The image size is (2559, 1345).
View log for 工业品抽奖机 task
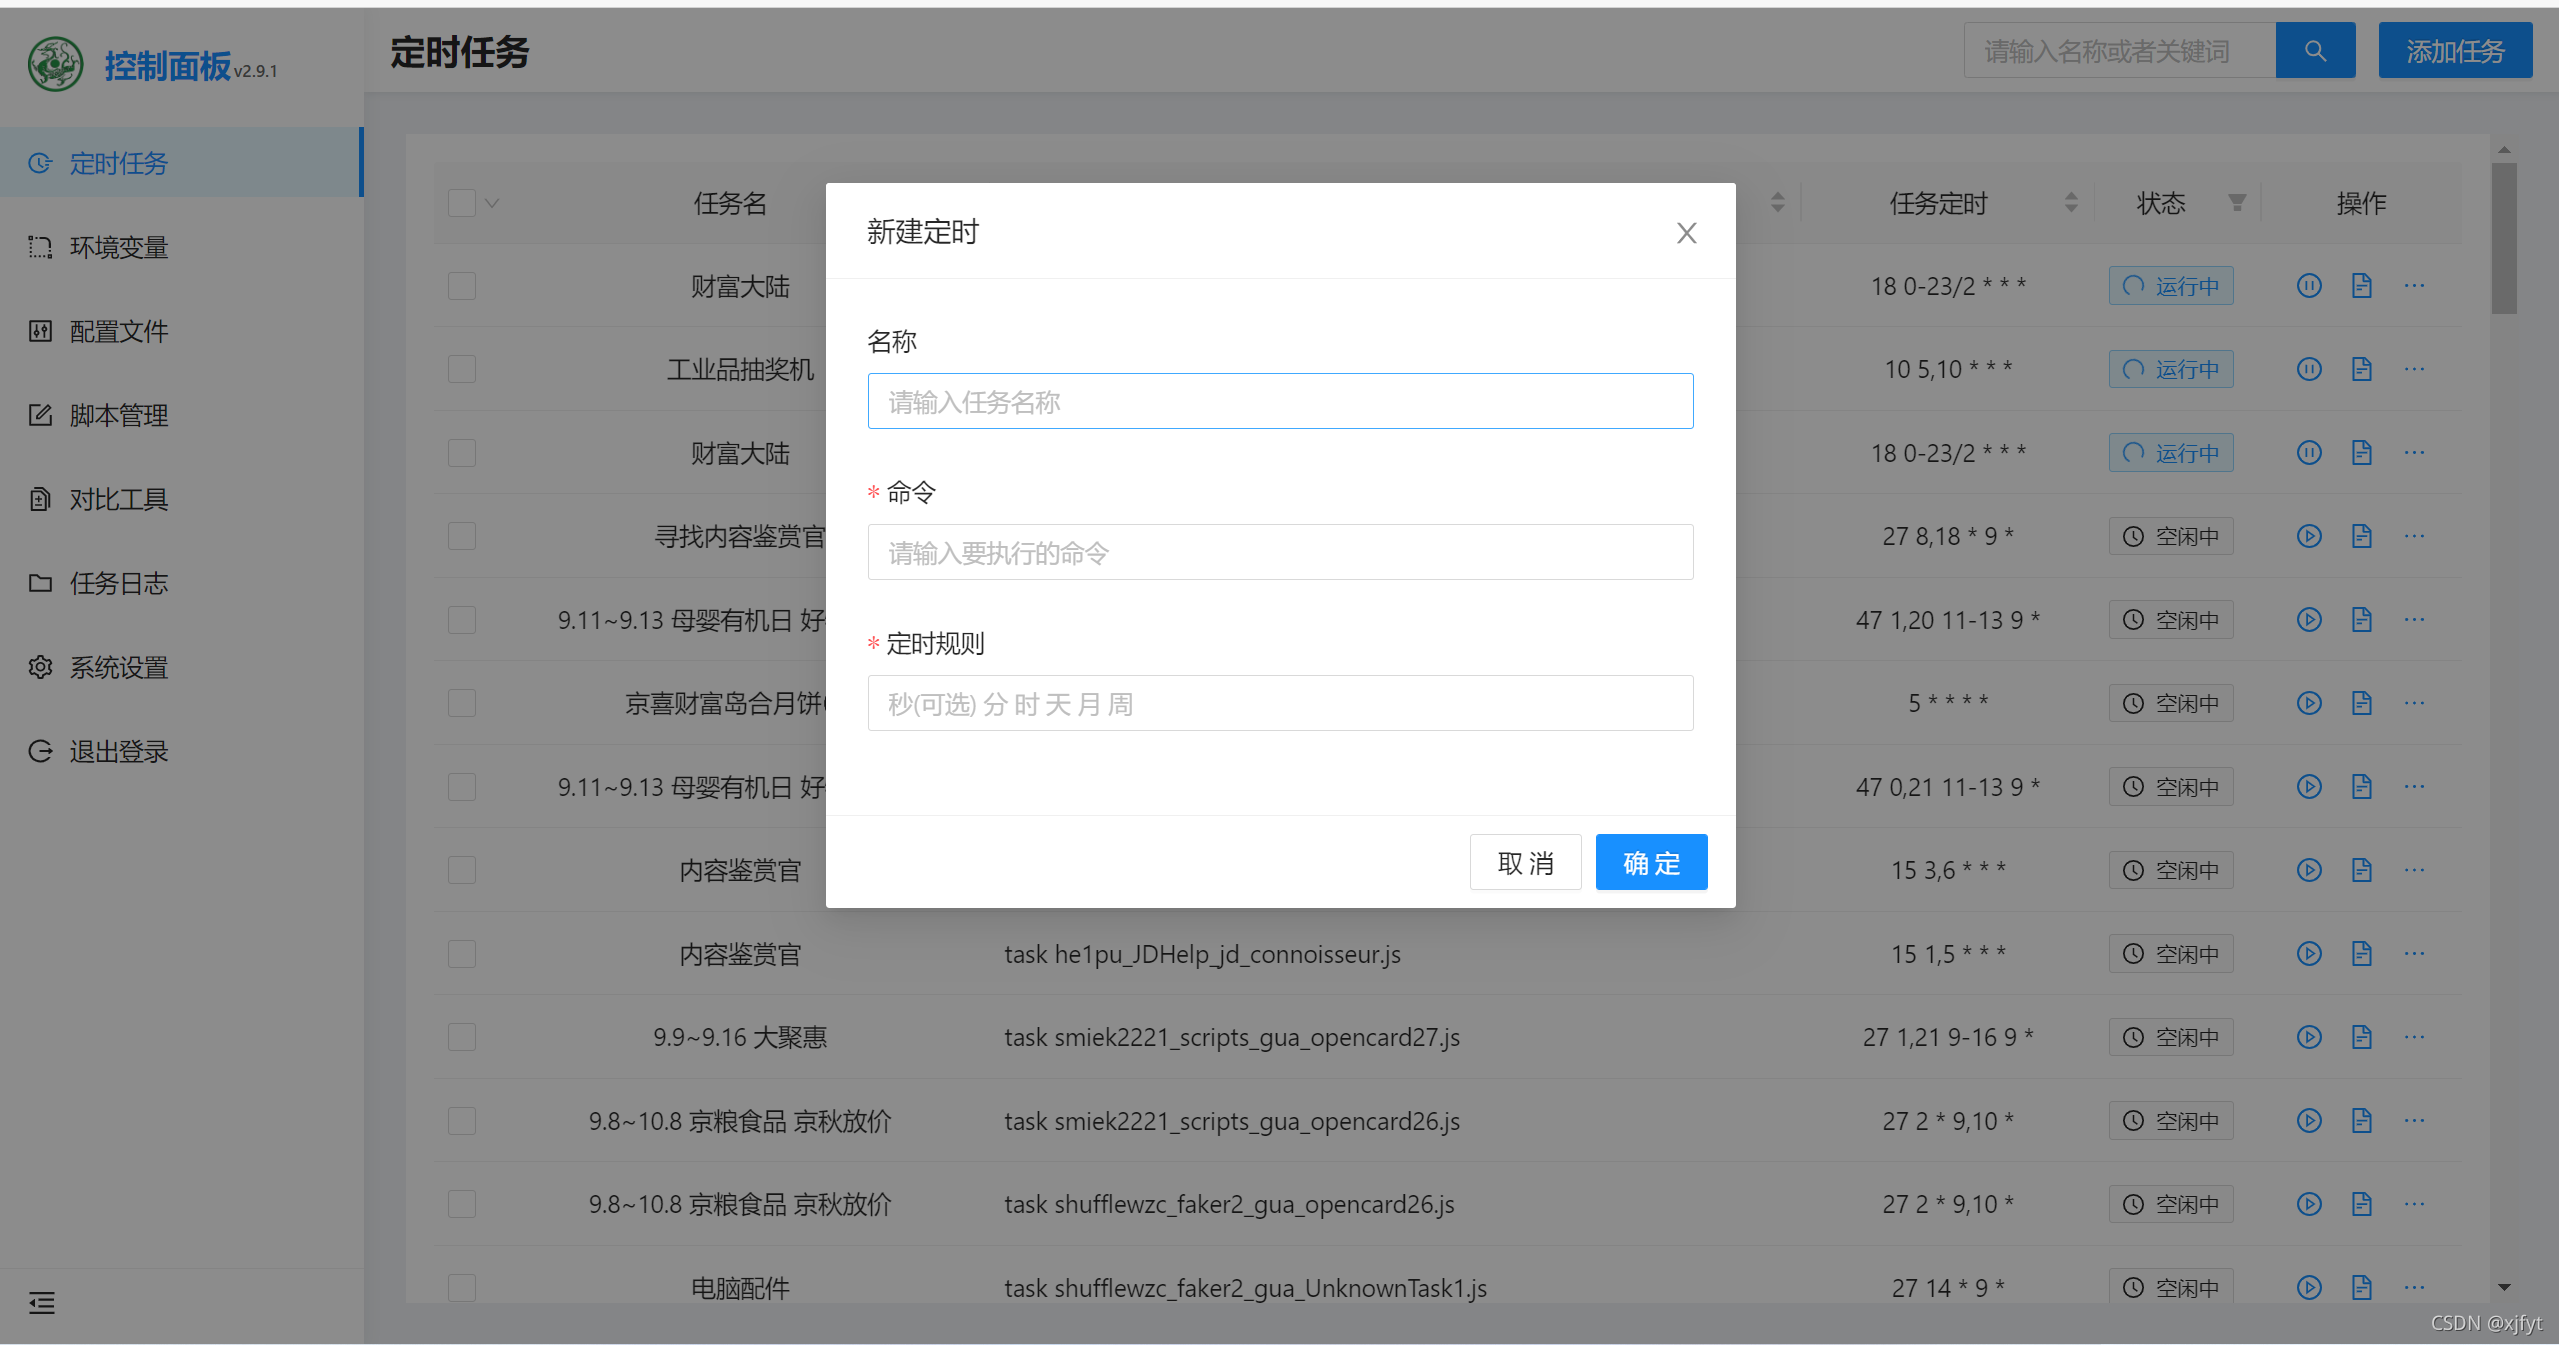tap(2362, 369)
